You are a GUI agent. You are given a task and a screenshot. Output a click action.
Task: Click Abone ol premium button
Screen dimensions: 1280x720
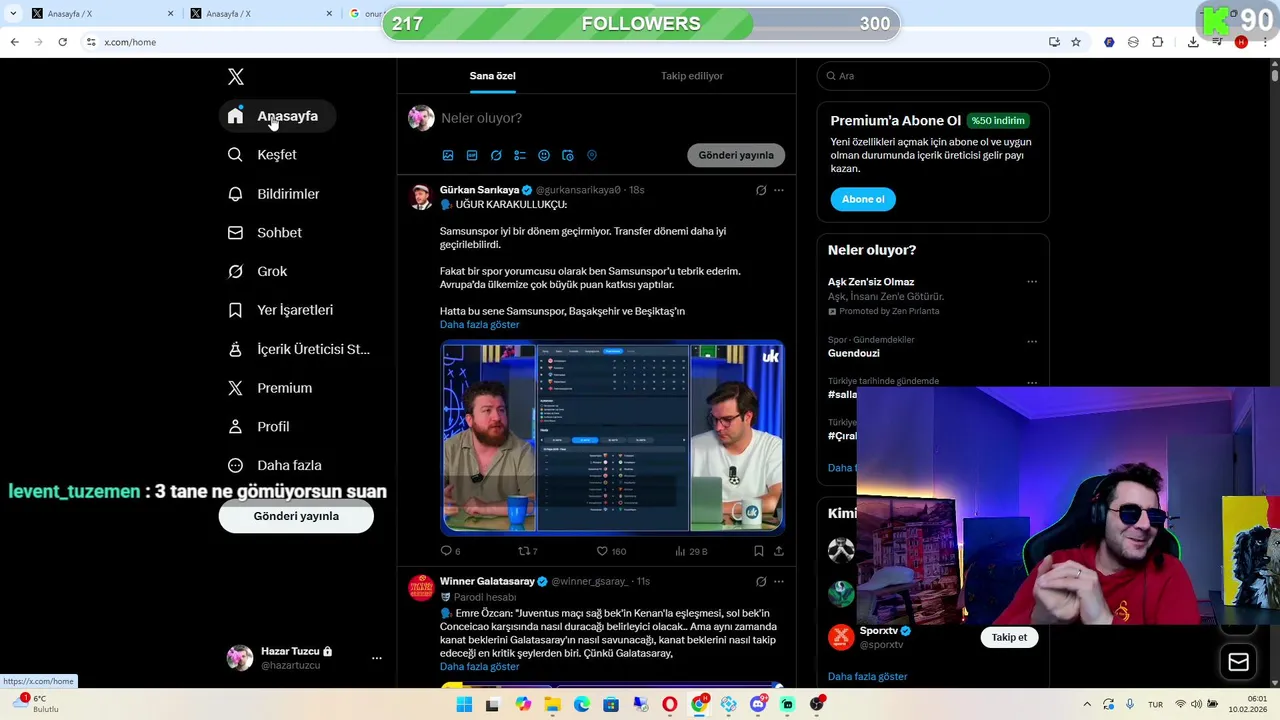point(863,199)
